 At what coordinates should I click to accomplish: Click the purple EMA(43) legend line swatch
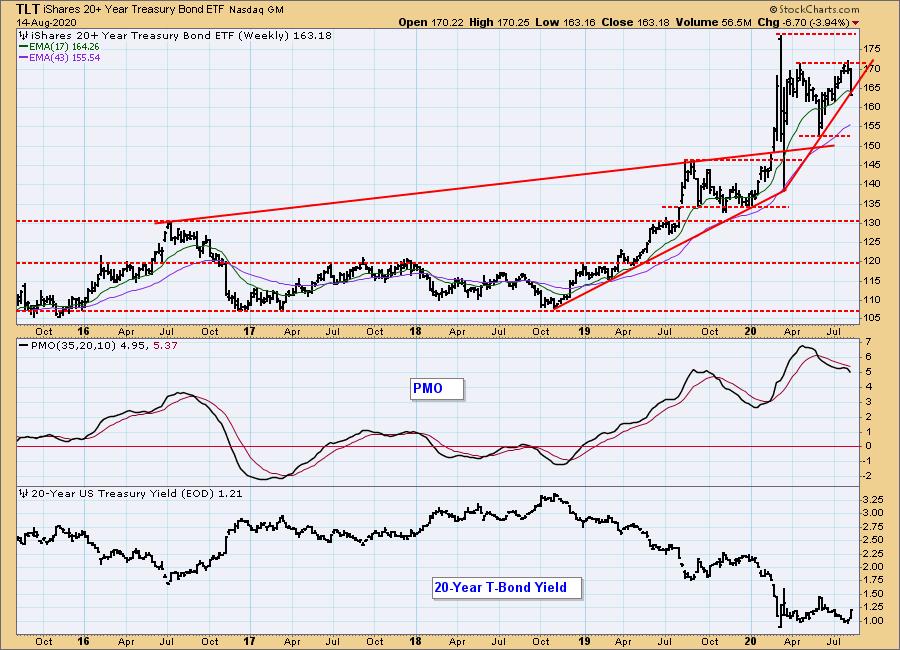tap(24, 57)
